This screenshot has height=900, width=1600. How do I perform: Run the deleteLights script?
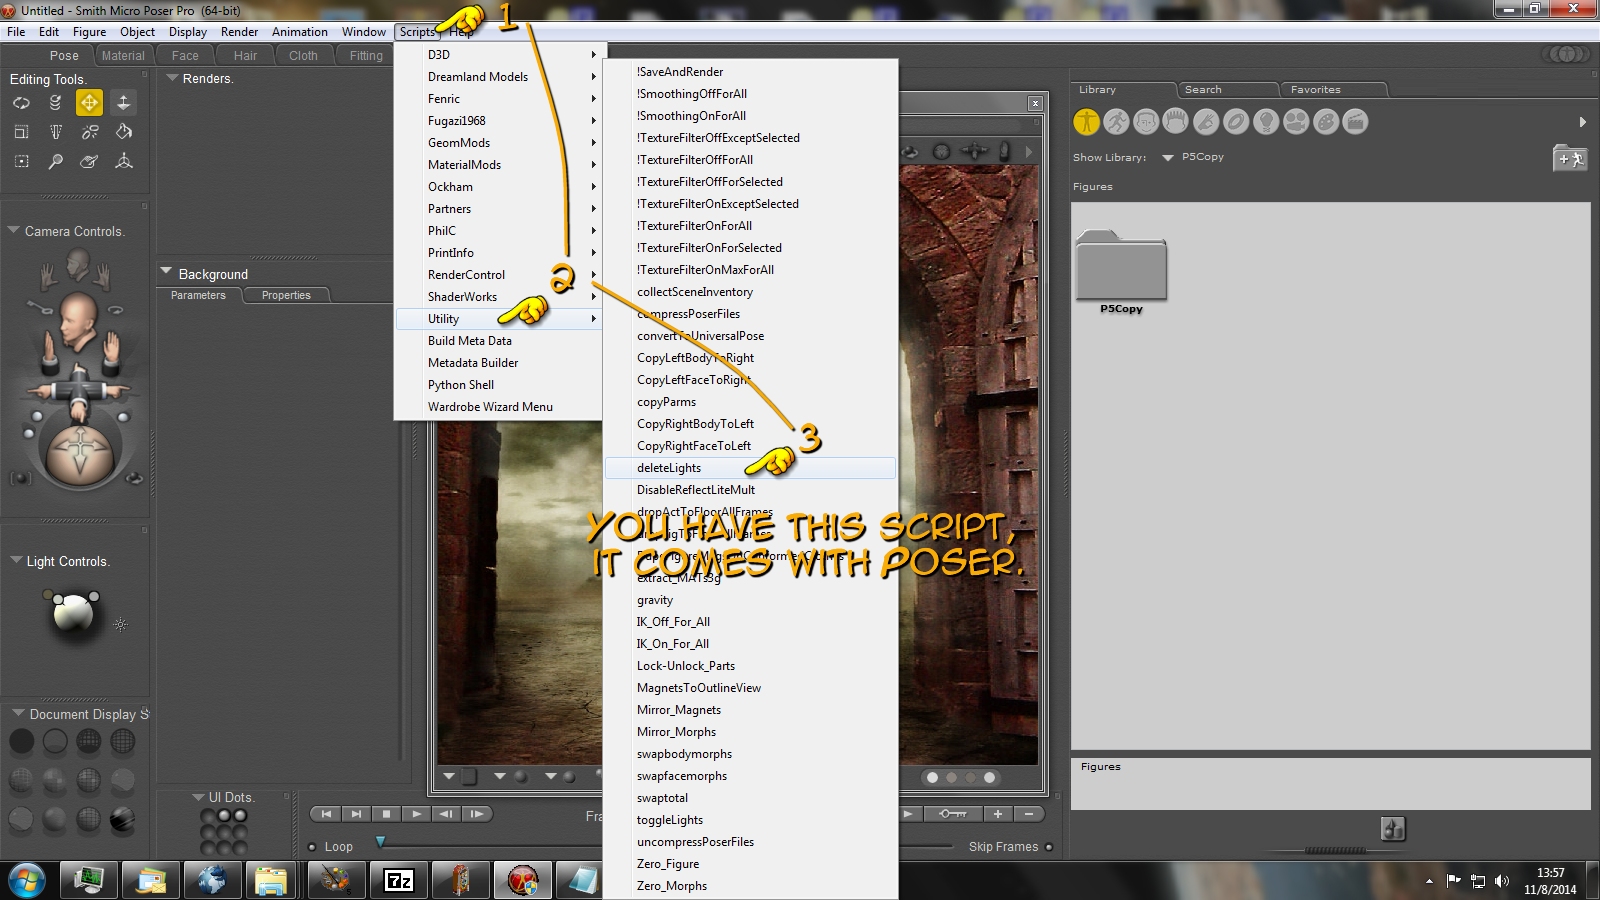pyautogui.click(x=669, y=468)
